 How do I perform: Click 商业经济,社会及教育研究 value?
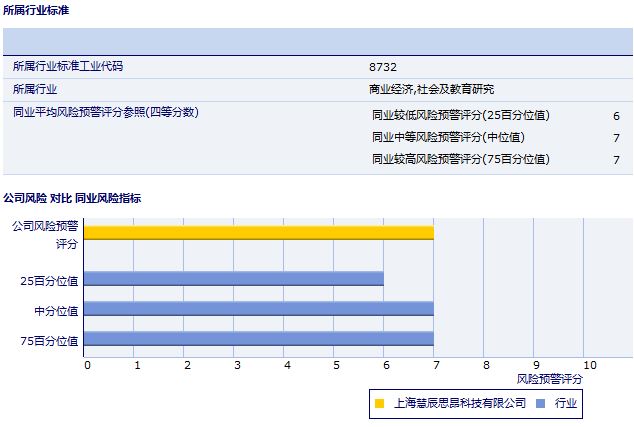click(431, 89)
